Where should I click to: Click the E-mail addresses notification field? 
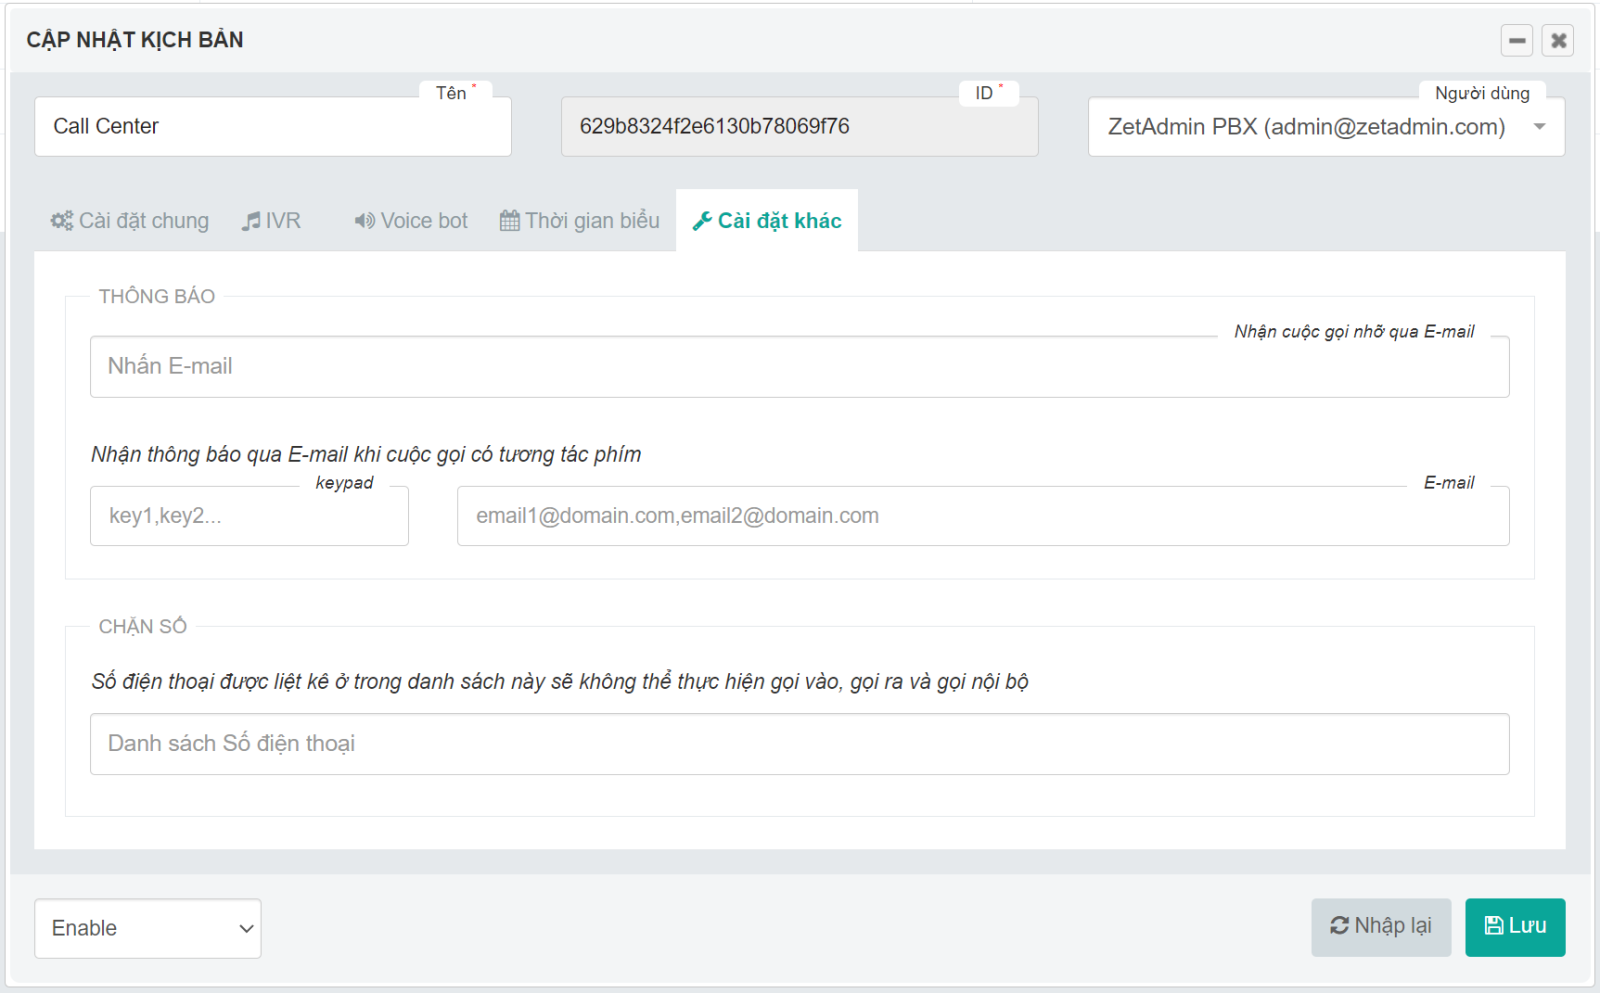(982, 516)
